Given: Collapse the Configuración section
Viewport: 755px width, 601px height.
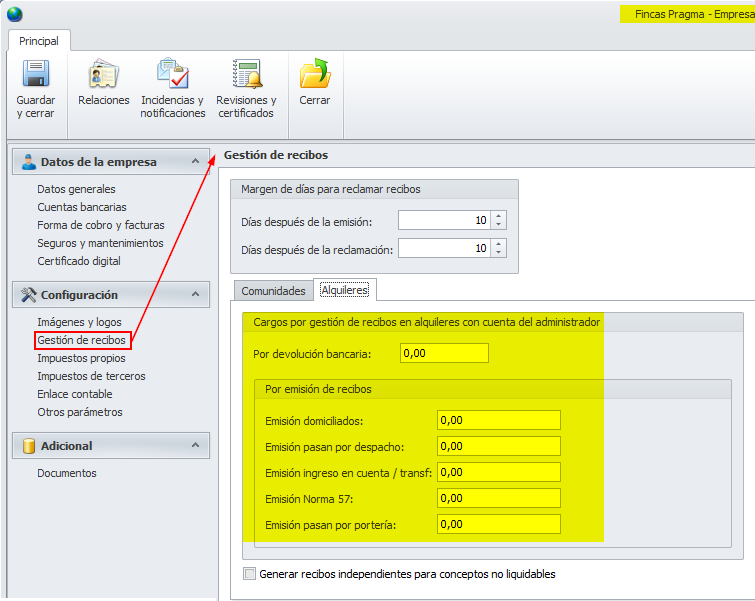Looking at the screenshot, I should tap(195, 295).
